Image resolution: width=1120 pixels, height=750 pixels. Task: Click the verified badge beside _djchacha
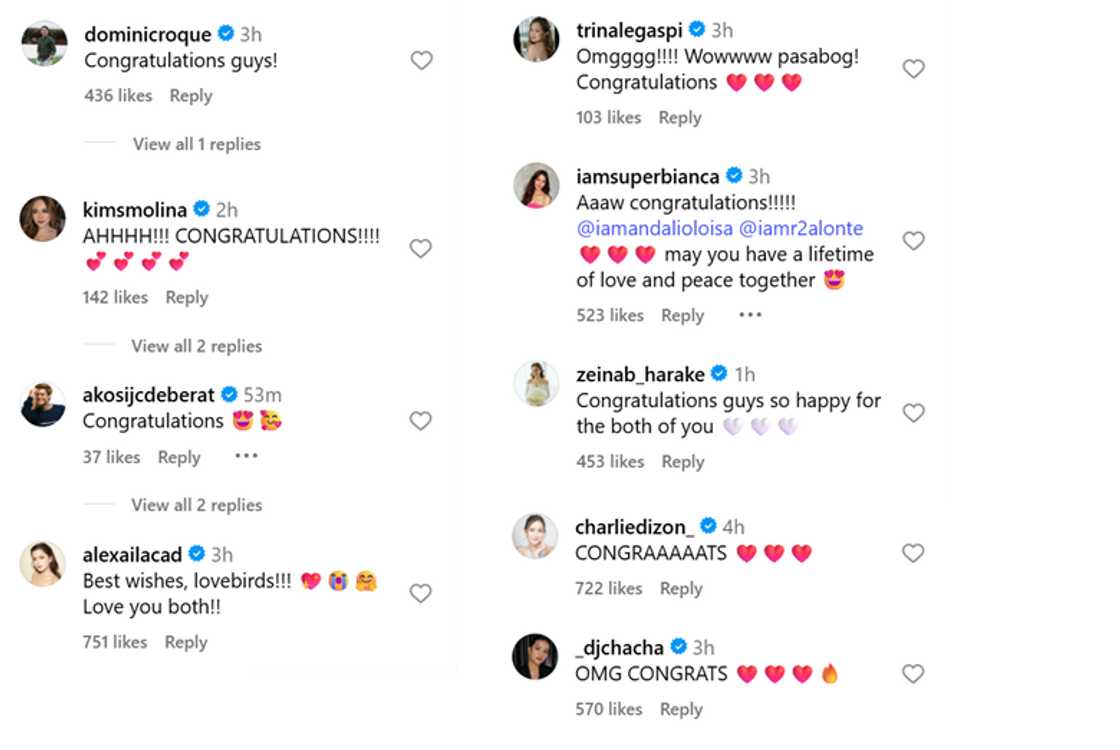(681, 647)
